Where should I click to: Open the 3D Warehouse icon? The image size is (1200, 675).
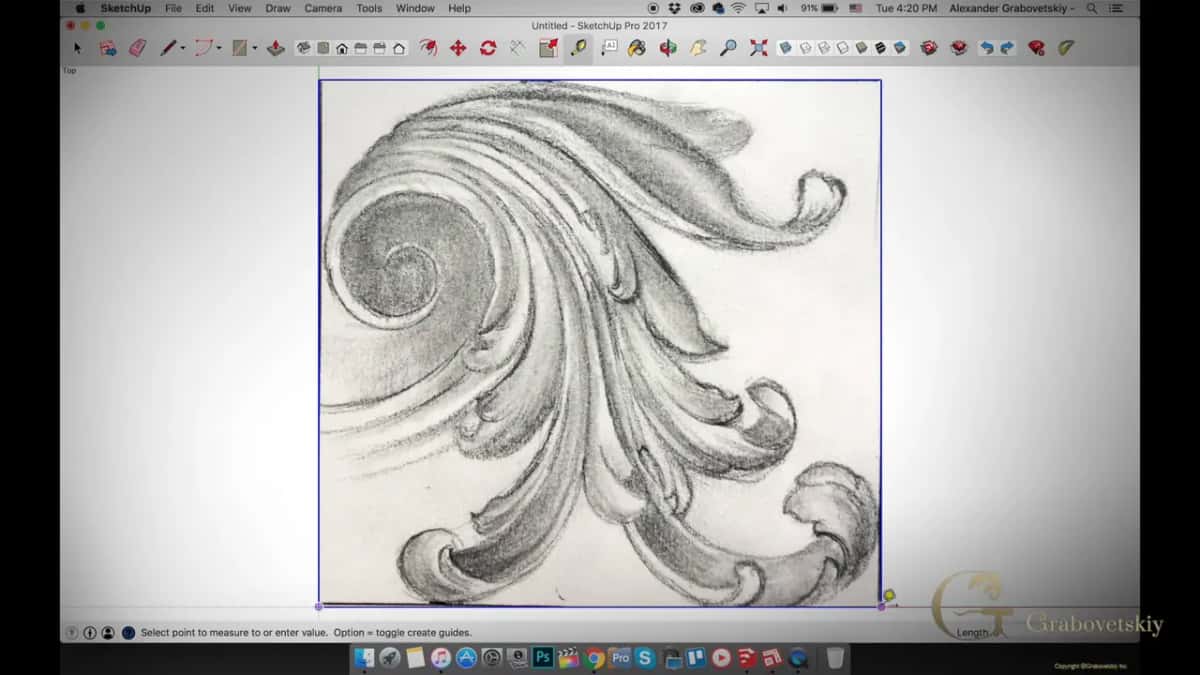(929, 48)
